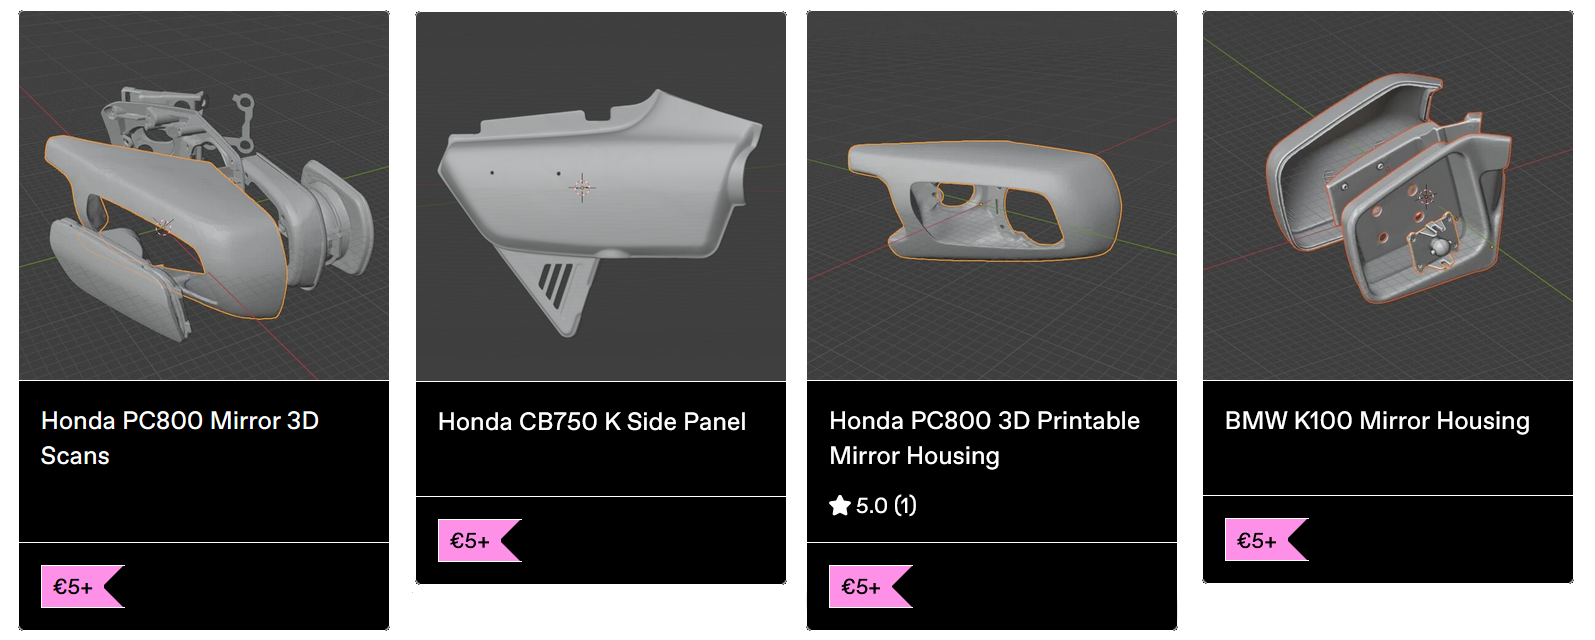Visit the "BMW K100 Mirror Housing" title link
The width and height of the screenshot is (1595, 640).
[x=1377, y=421]
